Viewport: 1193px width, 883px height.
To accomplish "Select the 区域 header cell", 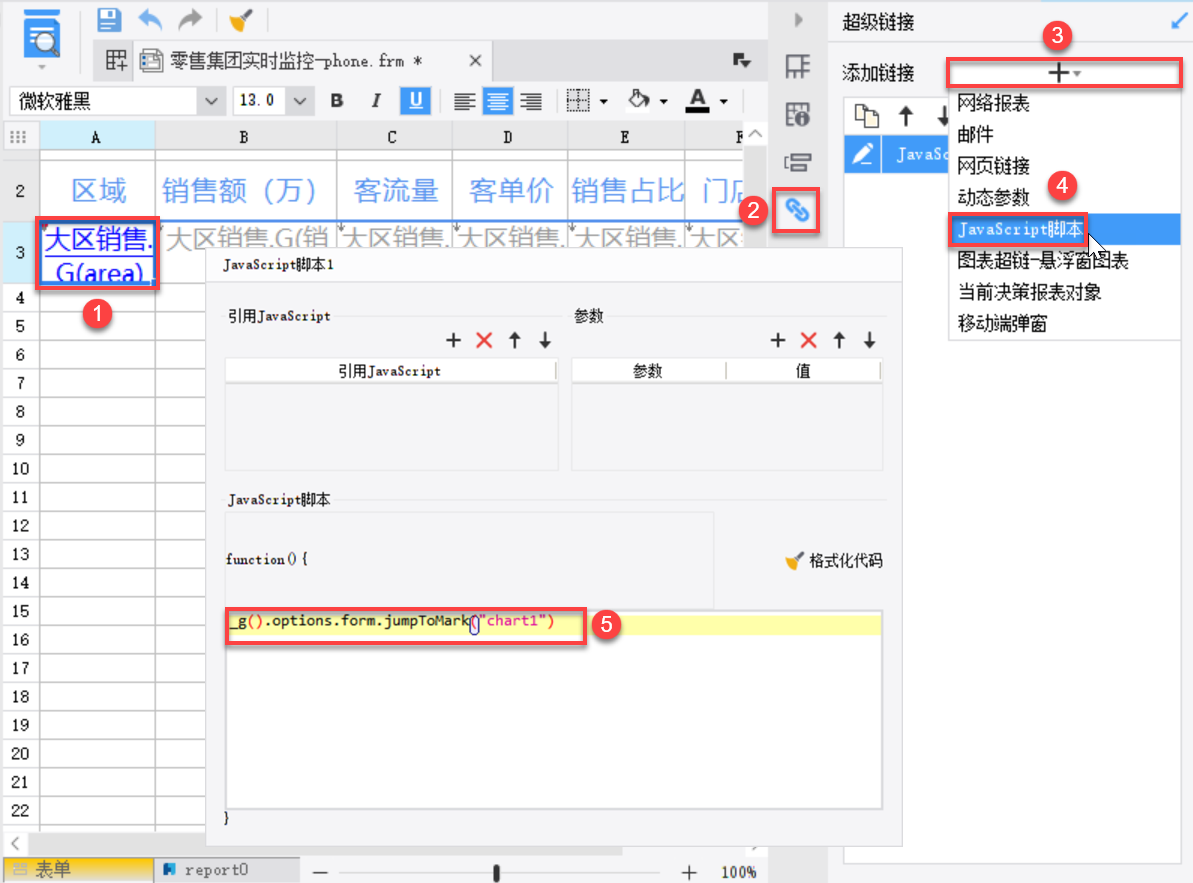I will 97,190.
